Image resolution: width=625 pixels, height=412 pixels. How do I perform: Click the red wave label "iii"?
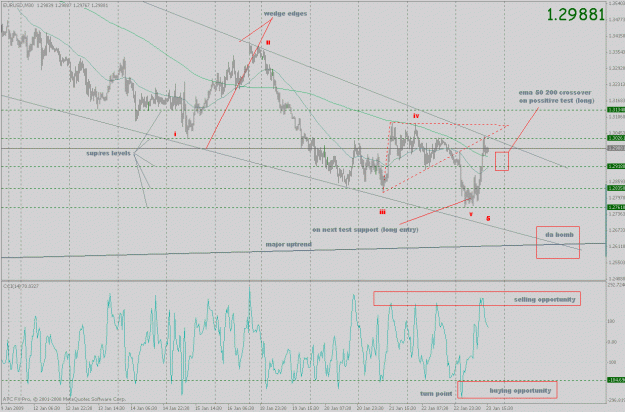point(382,212)
